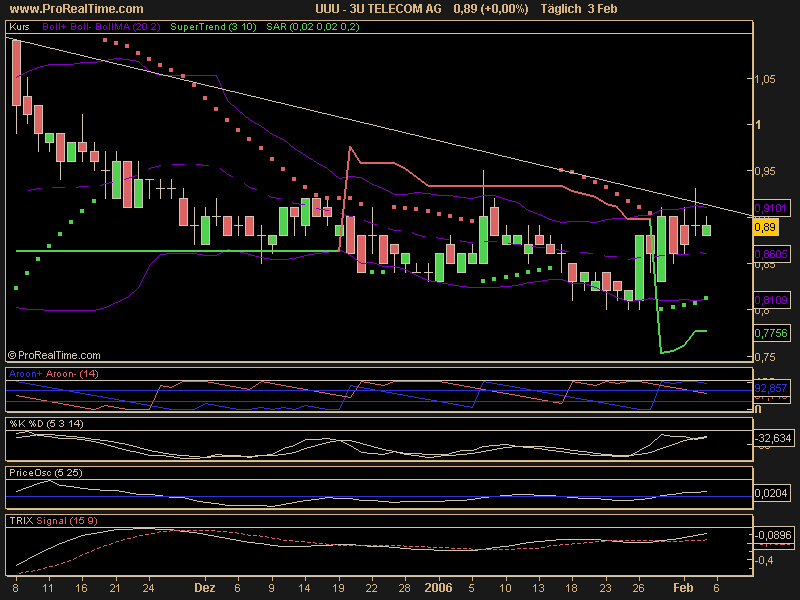Click the 3 Feb date in header
This screenshot has height=600, width=800.
(x=602, y=9)
